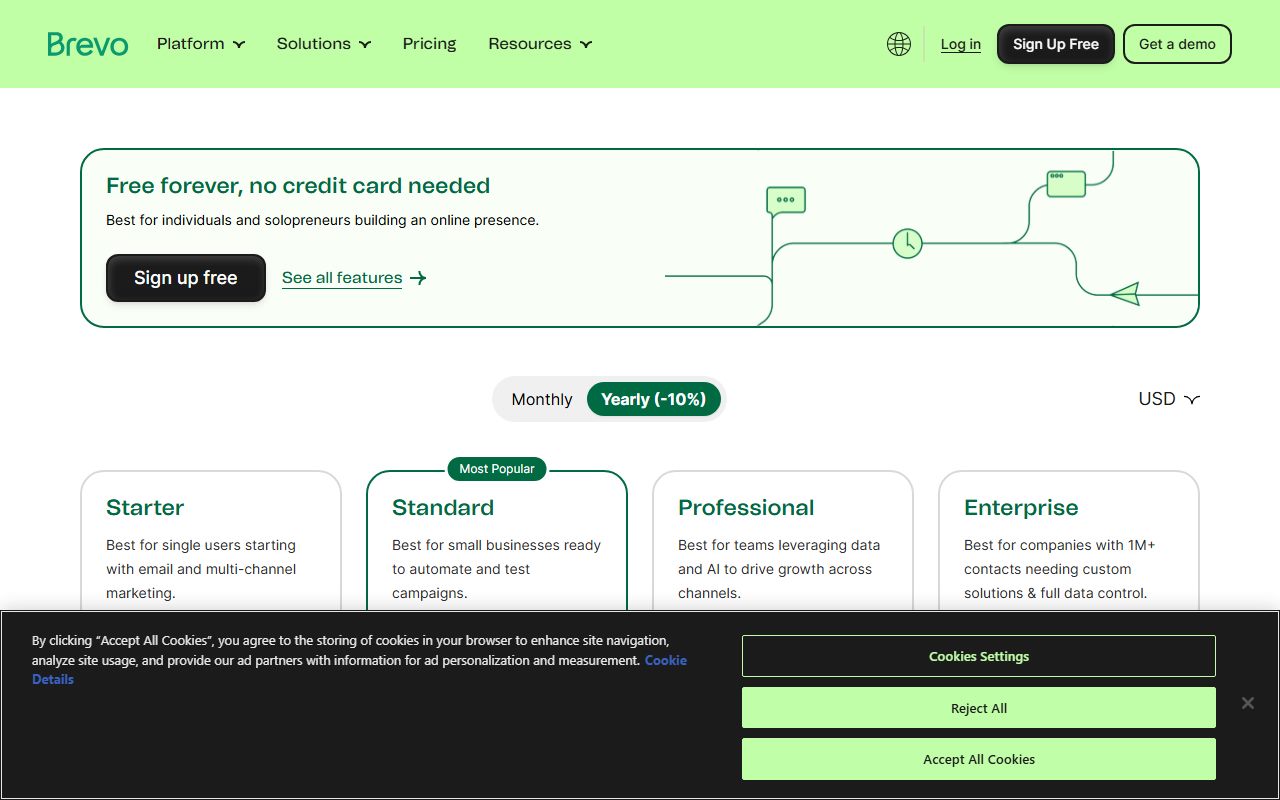Click the Get a demo button

point(1177,44)
